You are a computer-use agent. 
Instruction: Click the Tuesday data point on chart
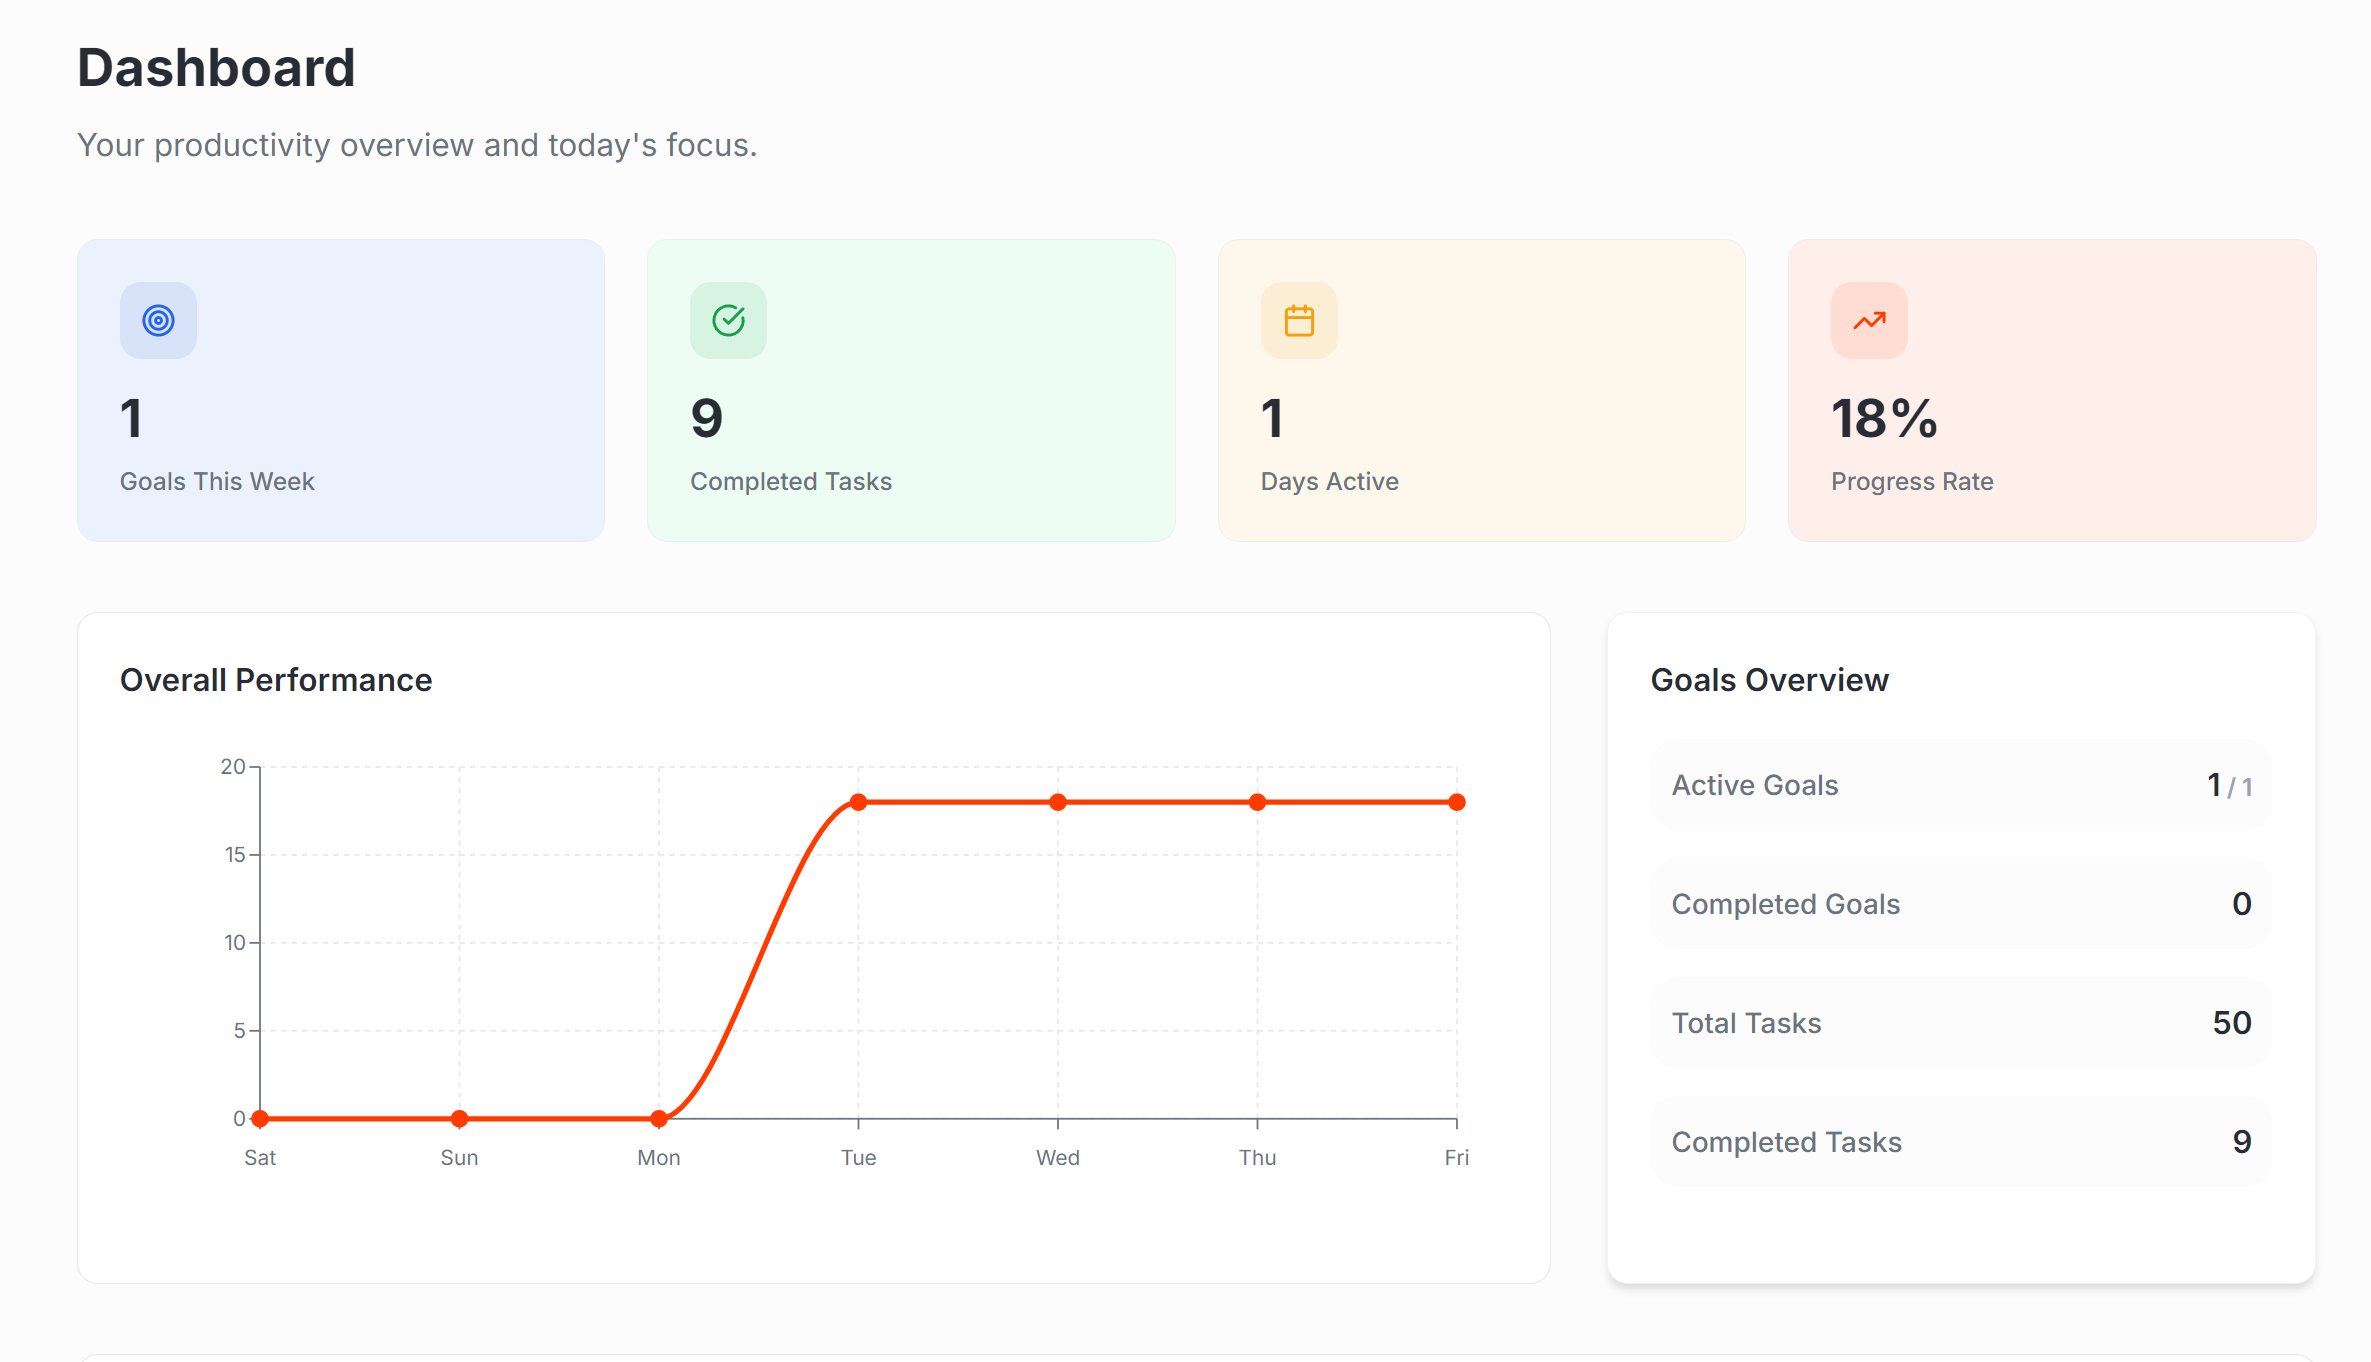coord(858,802)
